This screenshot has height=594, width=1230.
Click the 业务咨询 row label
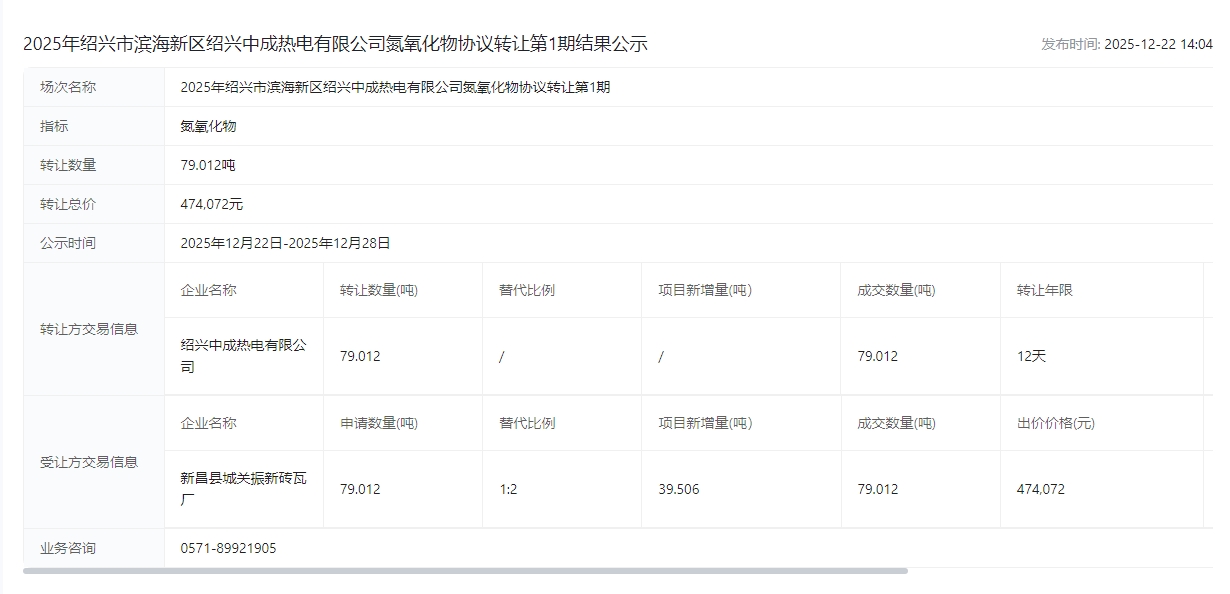[x=68, y=548]
